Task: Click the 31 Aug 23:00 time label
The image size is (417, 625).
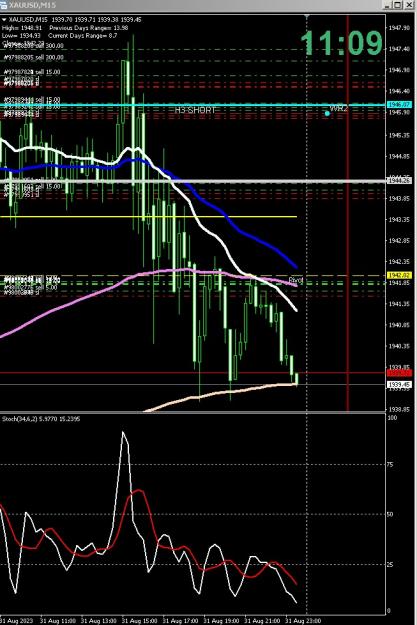Action: [301, 621]
